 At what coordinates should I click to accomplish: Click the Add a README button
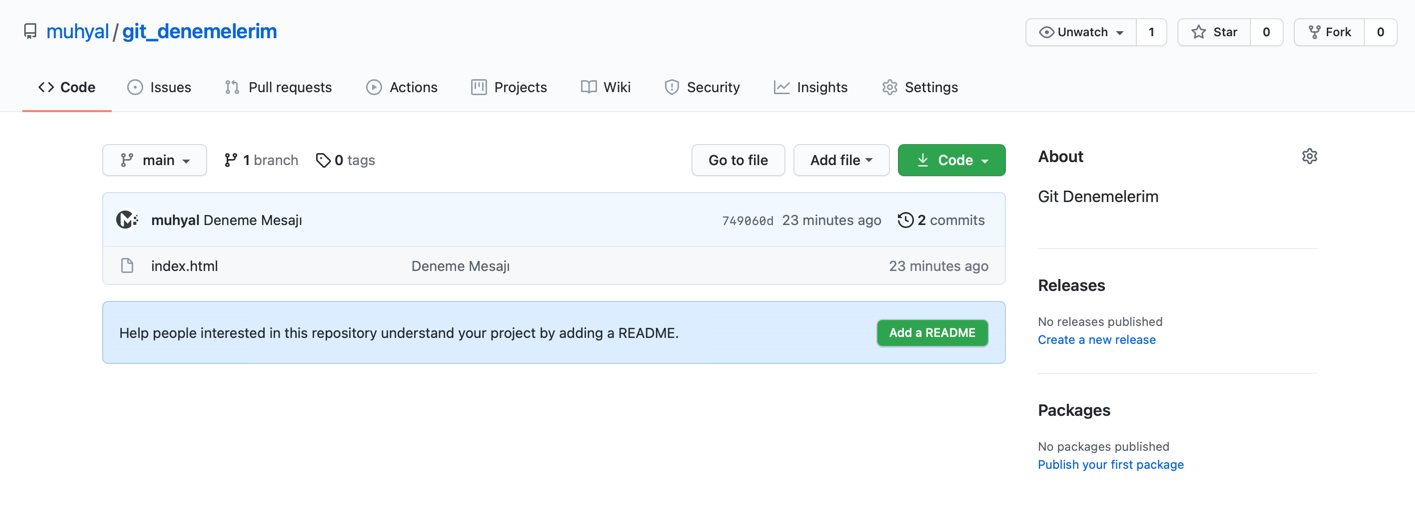pyautogui.click(x=932, y=333)
